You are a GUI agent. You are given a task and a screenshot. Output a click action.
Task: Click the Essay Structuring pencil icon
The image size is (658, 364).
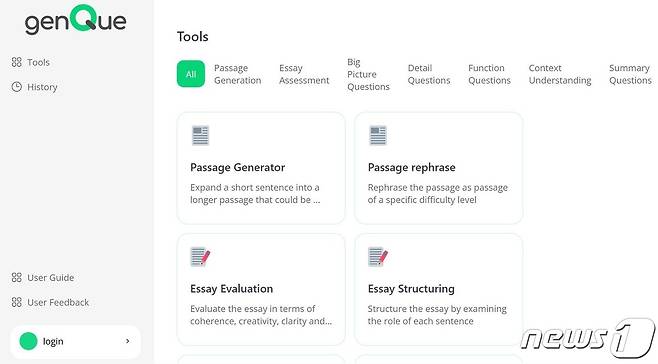(x=378, y=257)
